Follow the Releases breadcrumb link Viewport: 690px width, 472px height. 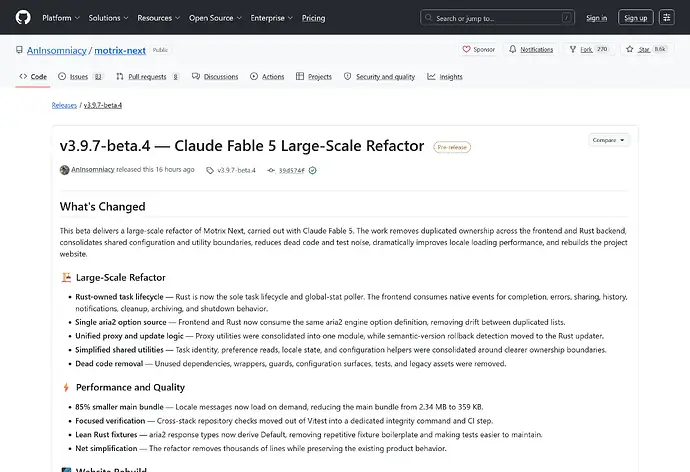tap(64, 105)
